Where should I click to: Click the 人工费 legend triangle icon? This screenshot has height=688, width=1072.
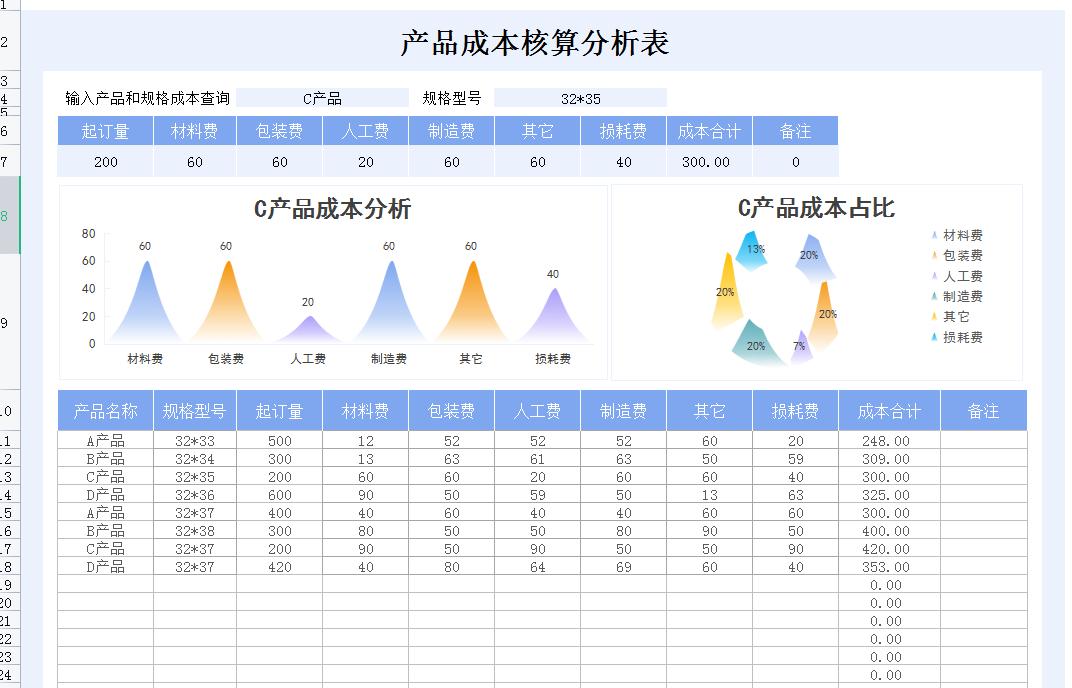click(935, 275)
